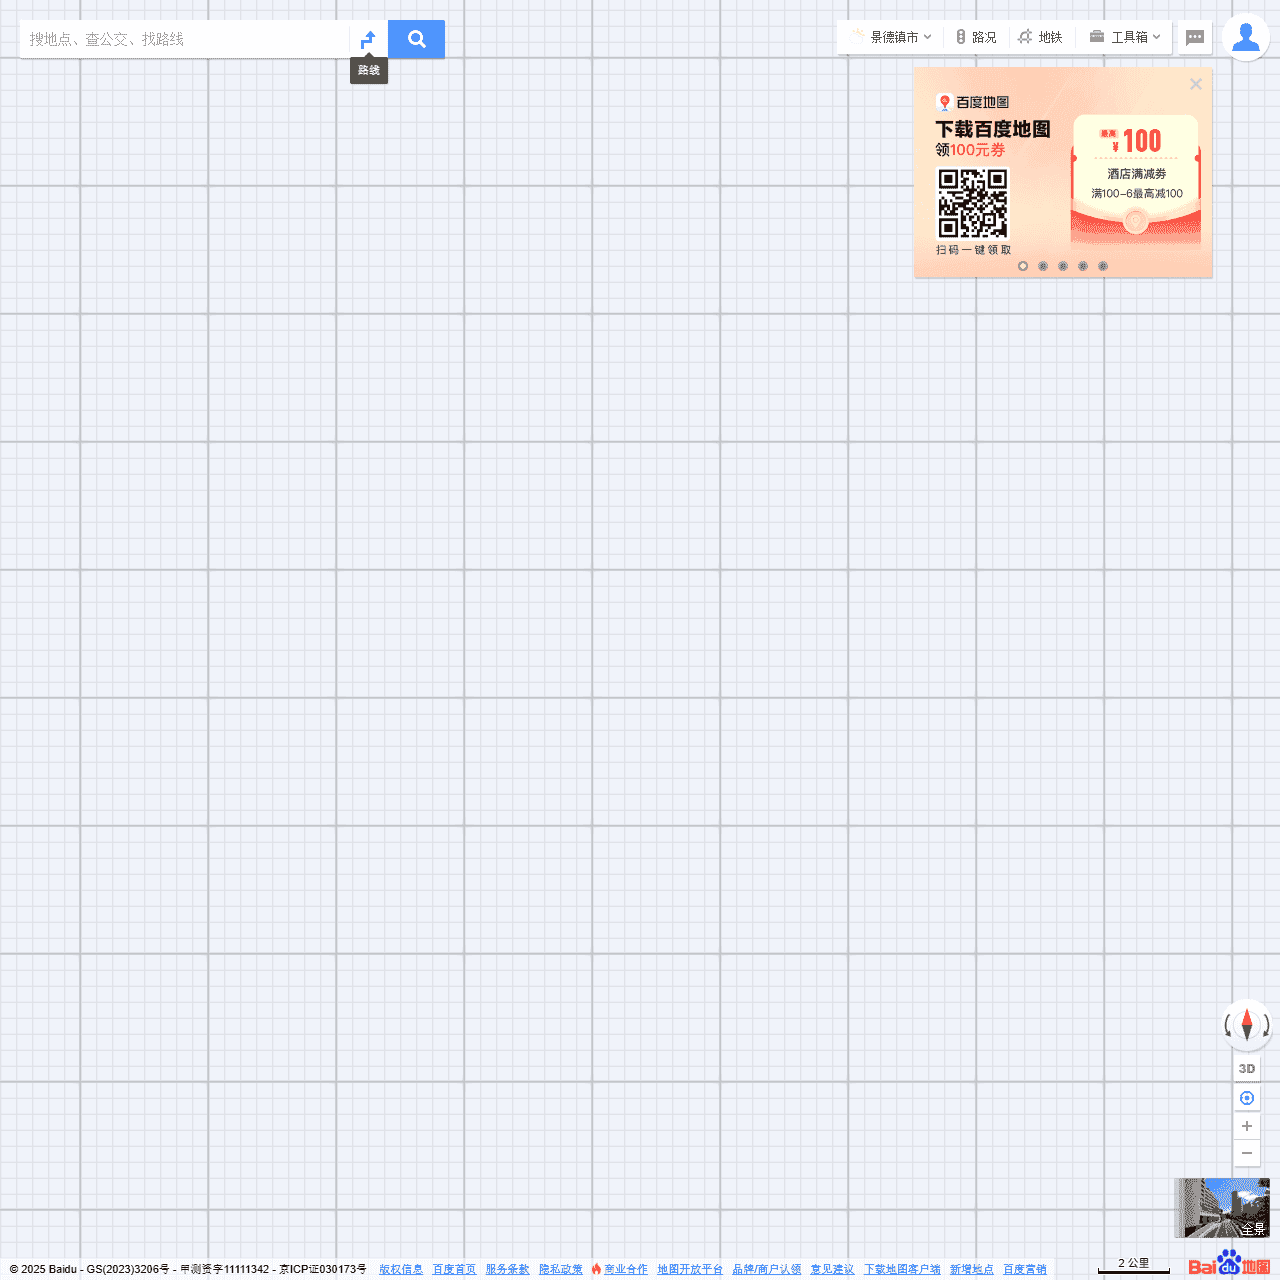Locate my current position on map
The width and height of the screenshot is (1280, 1280).
pyautogui.click(x=1247, y=1098)
